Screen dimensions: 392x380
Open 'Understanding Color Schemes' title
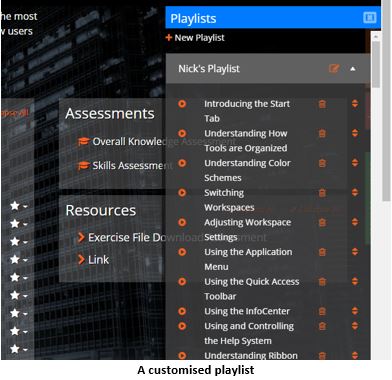(x=247, y=170)
